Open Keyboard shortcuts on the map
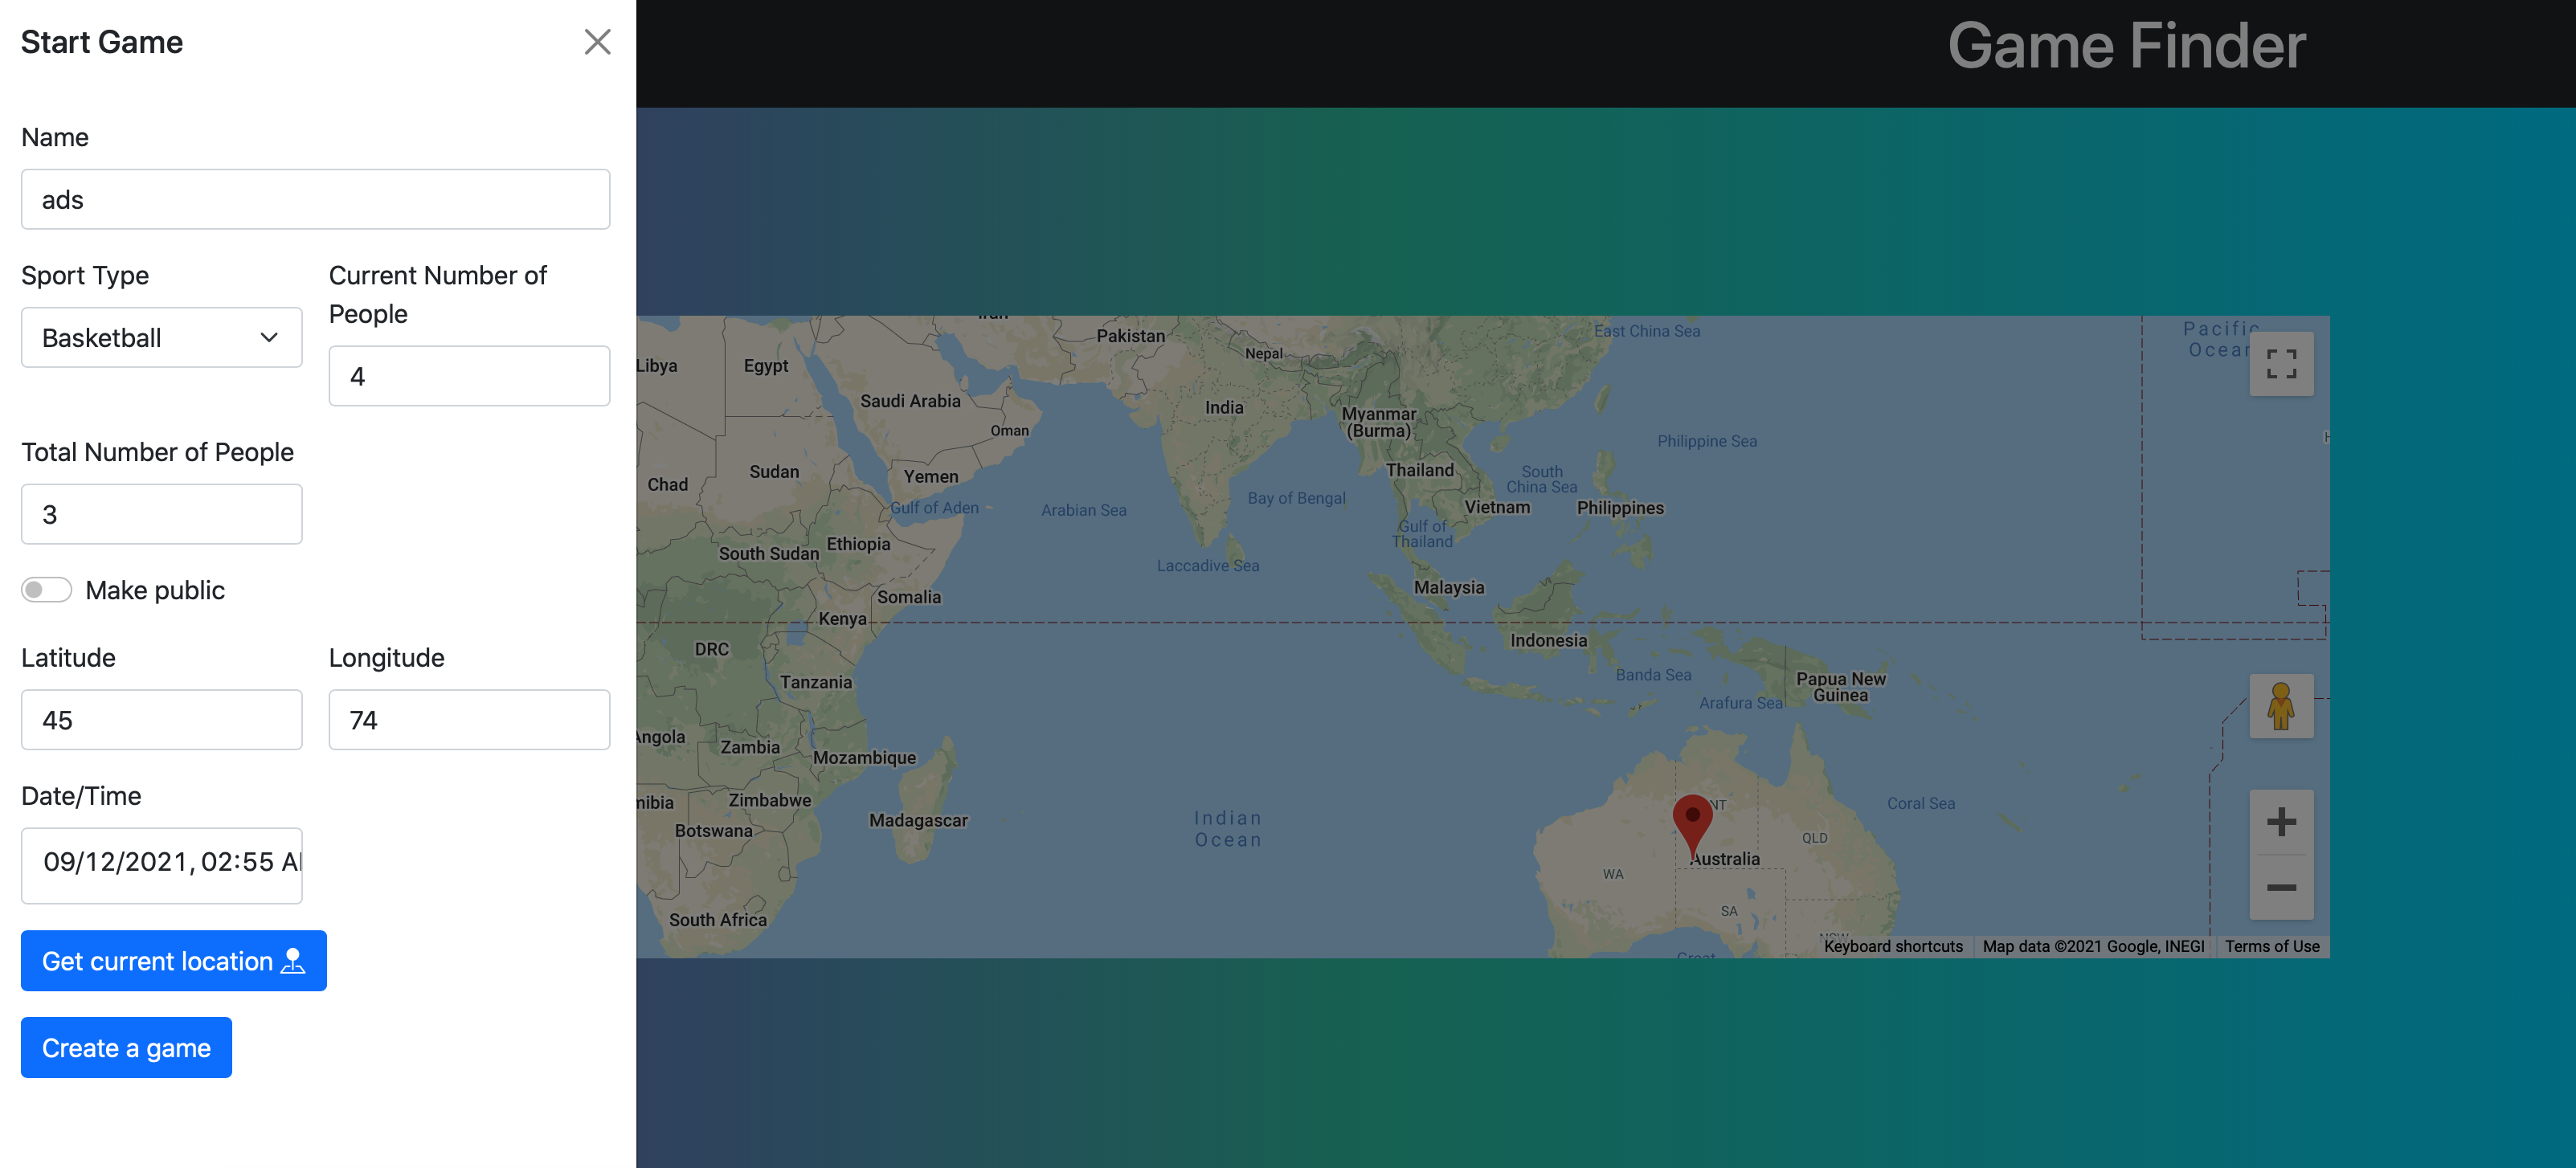This screenshot has height=1168, width=2576. tap(1892, 946)
